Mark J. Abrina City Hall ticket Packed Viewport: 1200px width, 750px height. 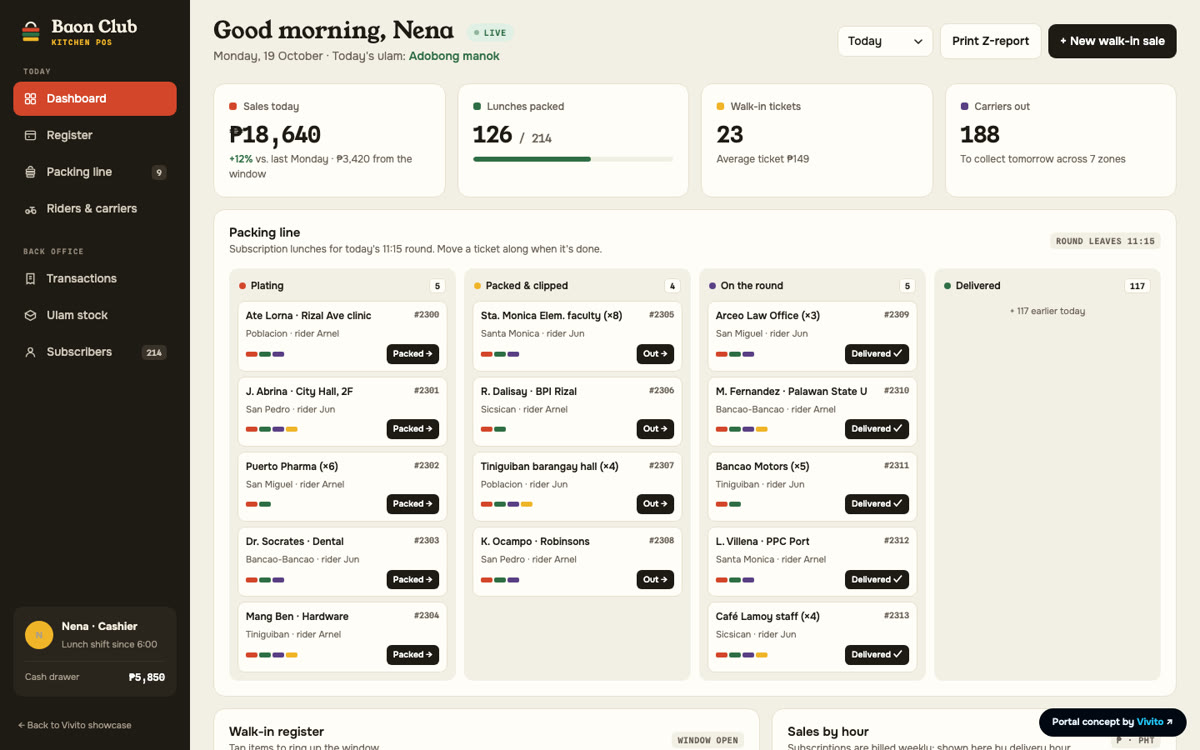[x=413, y=429]
